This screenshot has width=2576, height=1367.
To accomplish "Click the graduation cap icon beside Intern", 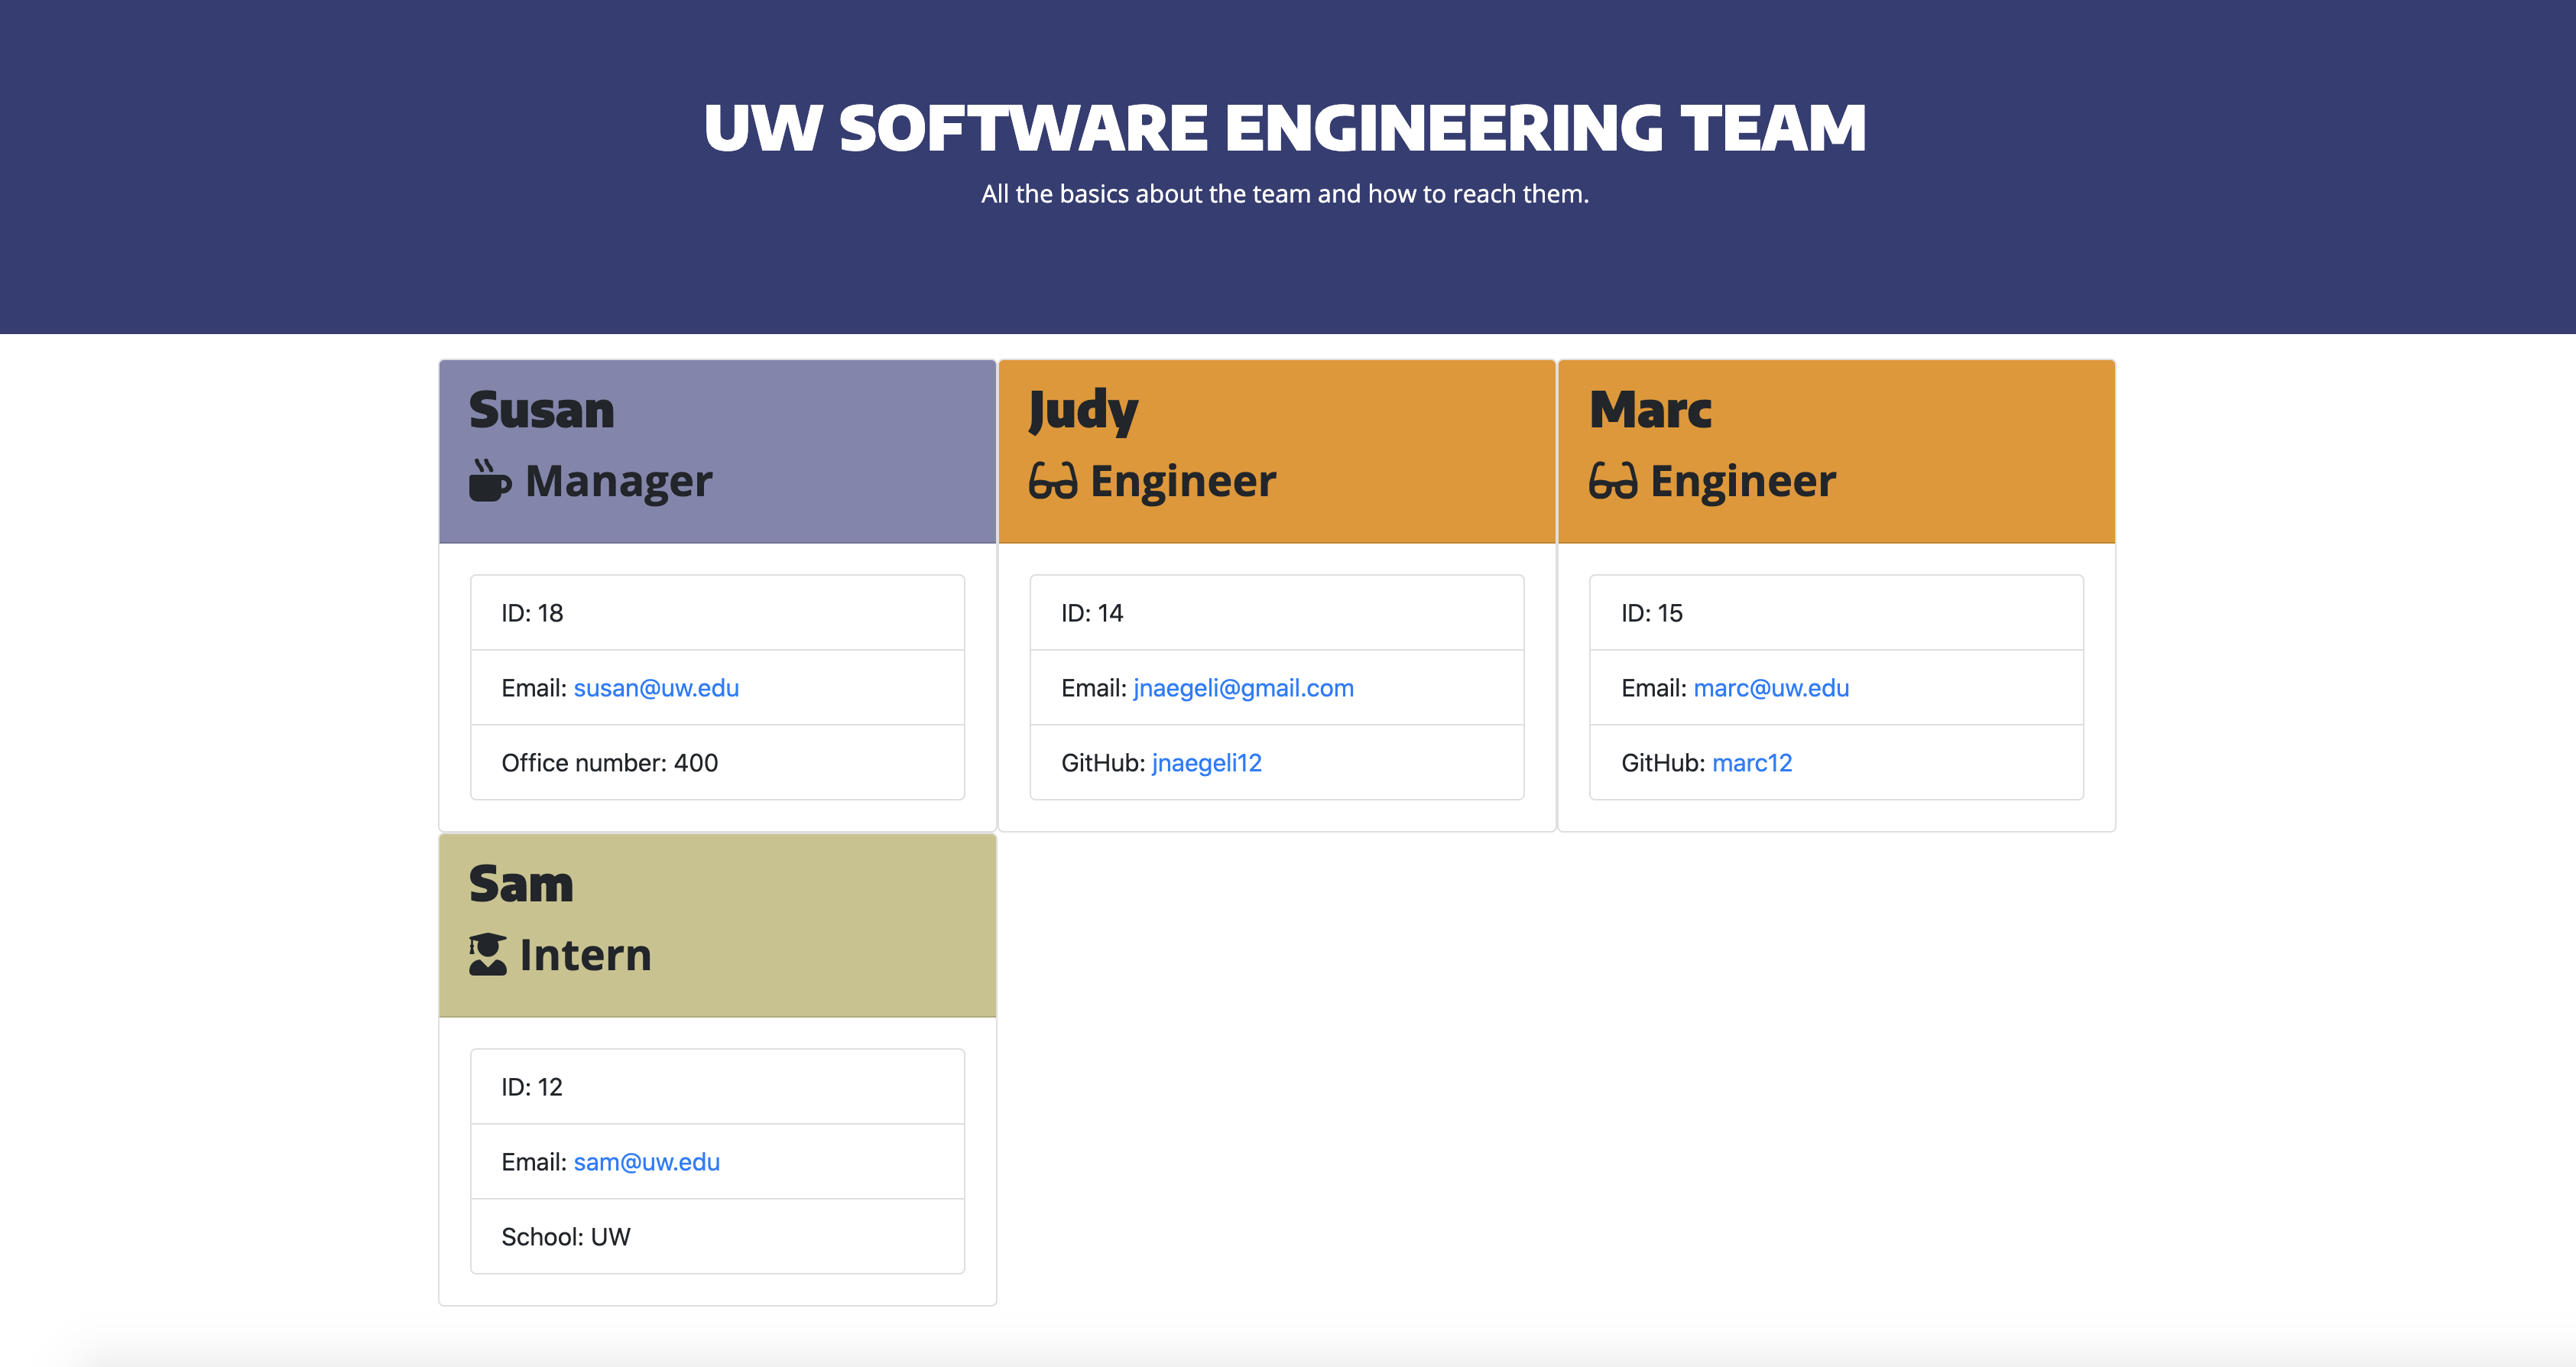I will coord(487,955).
